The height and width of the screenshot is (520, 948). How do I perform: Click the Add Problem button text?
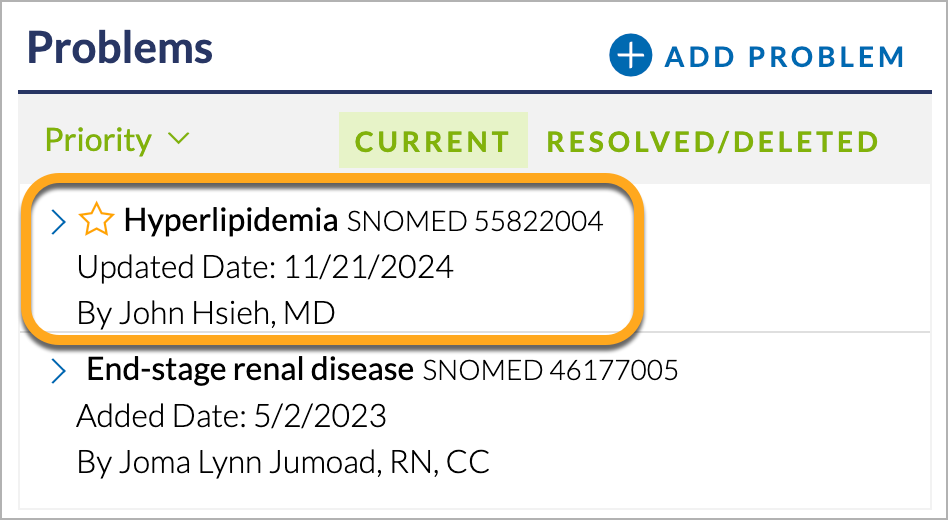pyautogui.click(x=784, y=57)
